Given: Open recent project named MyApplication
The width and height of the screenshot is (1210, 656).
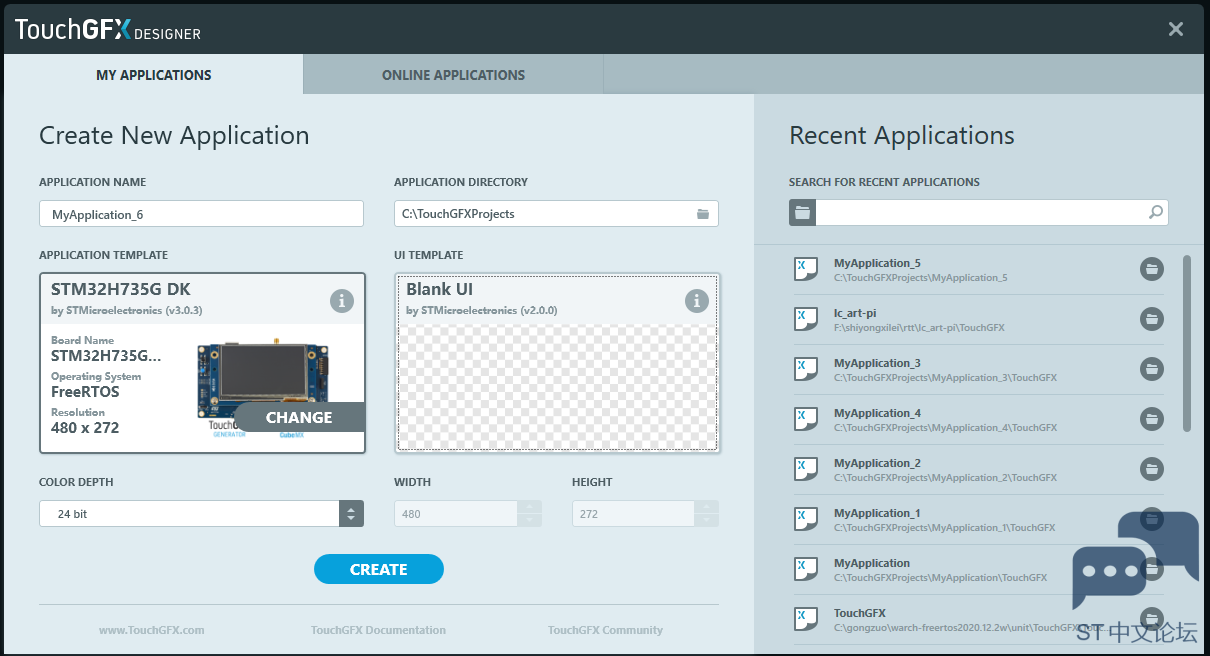Looking at the screenshot, I should (x=978, y=569).
